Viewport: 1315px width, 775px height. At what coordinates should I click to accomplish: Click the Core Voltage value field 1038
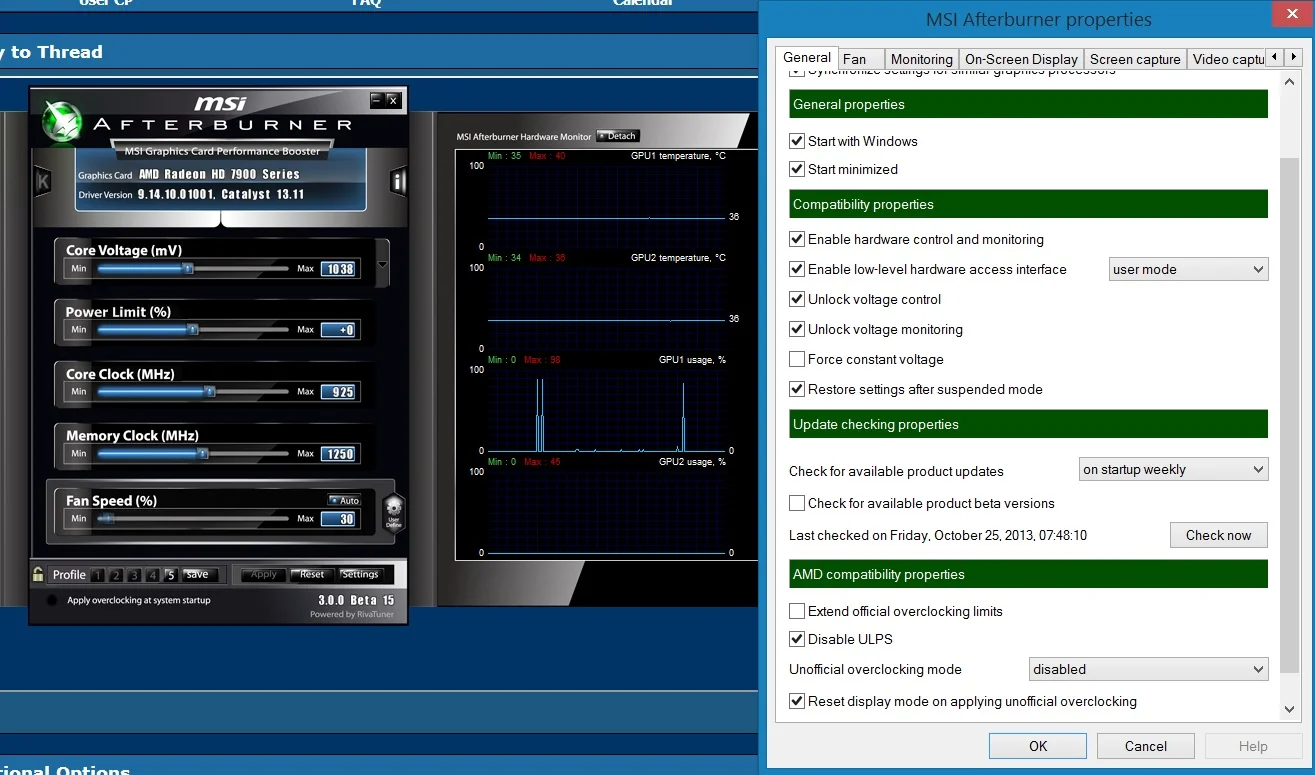click(338, 268)
